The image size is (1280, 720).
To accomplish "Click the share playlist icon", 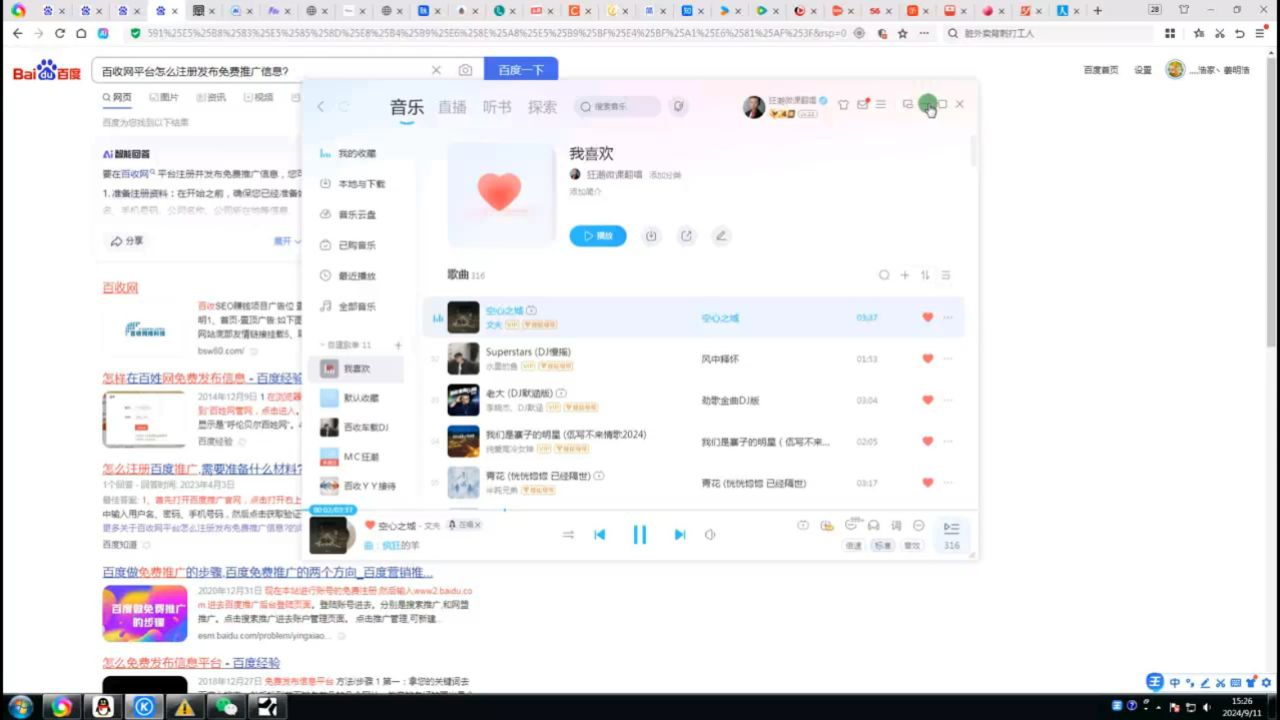I will [x=686, y=236].
